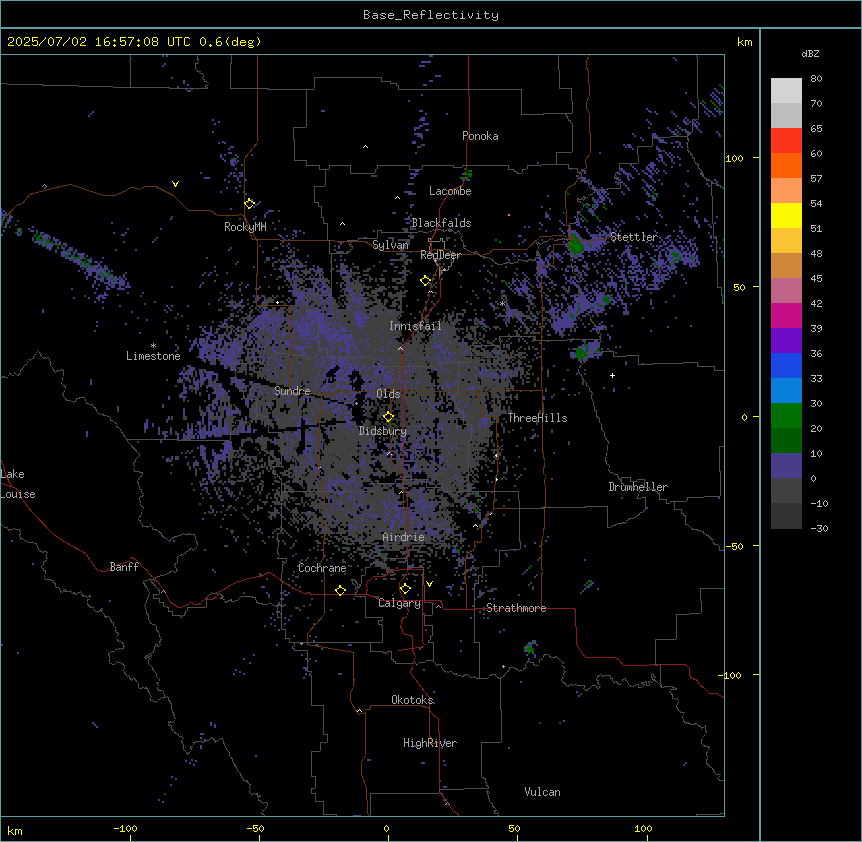This screenshot has width=862, height=842.
Task: Click the Lacombe label
Action: coord(450,191)
